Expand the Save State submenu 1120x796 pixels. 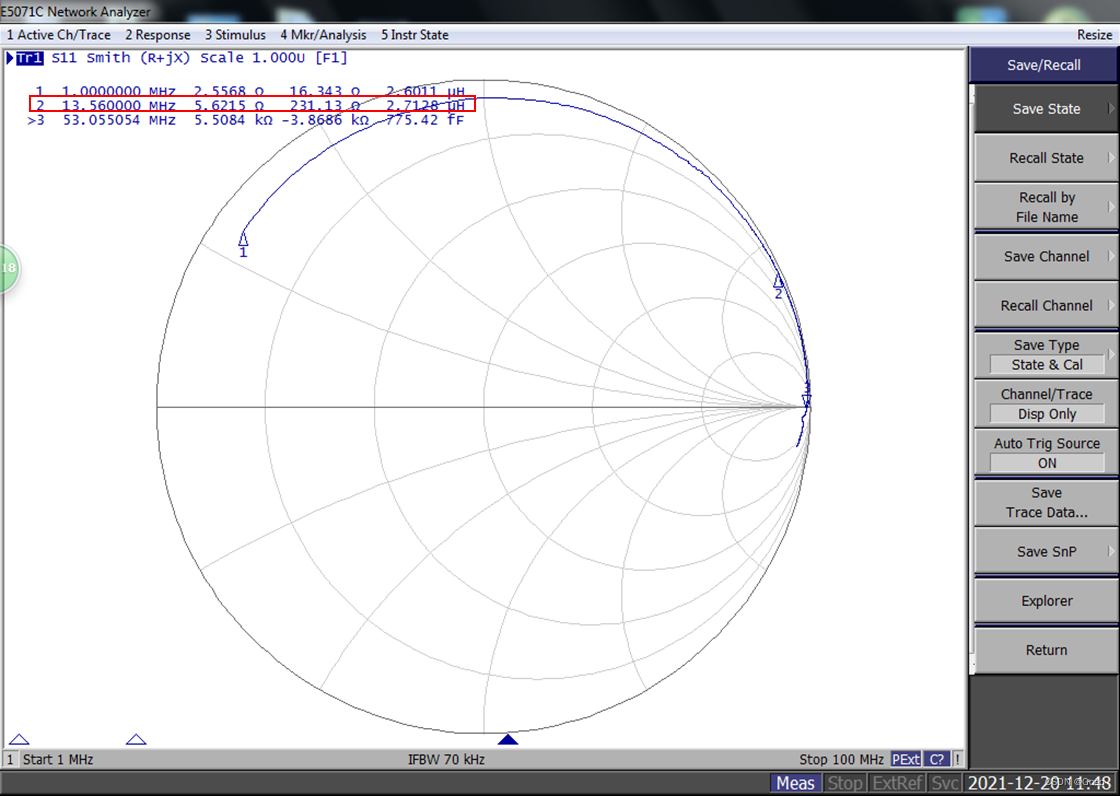click(x=1046, y=109)
